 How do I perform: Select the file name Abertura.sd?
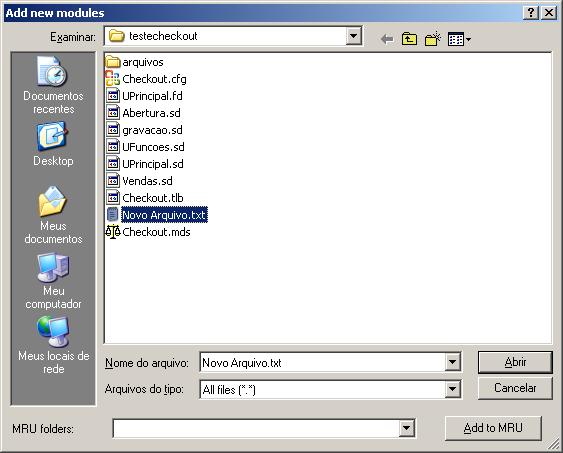point(152,113)
